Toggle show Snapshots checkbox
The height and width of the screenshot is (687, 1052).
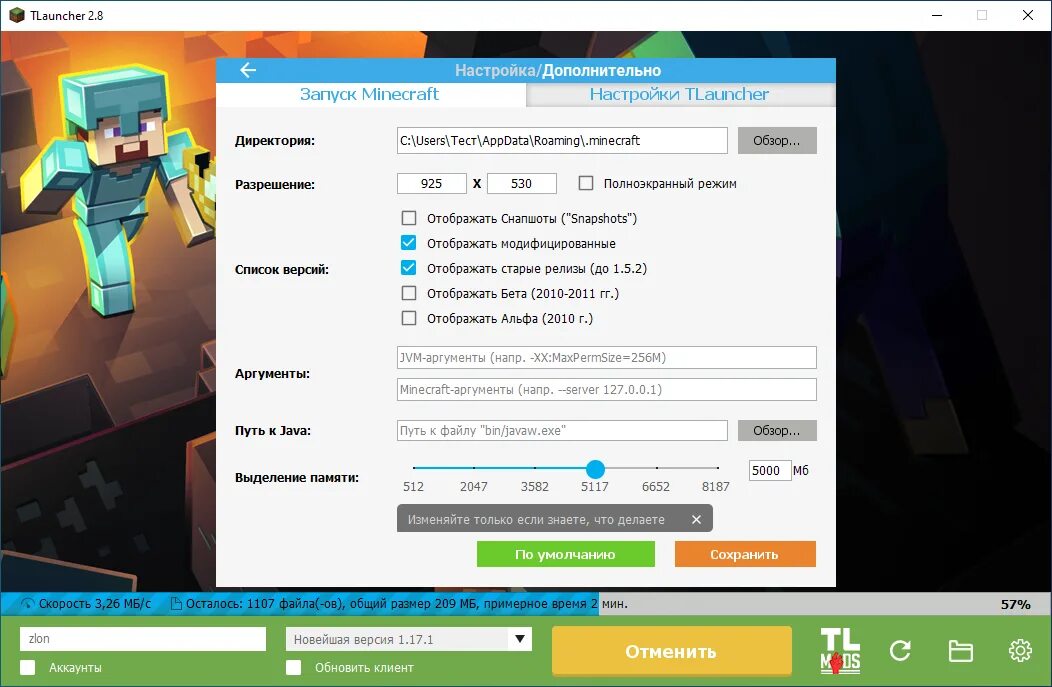409,218
